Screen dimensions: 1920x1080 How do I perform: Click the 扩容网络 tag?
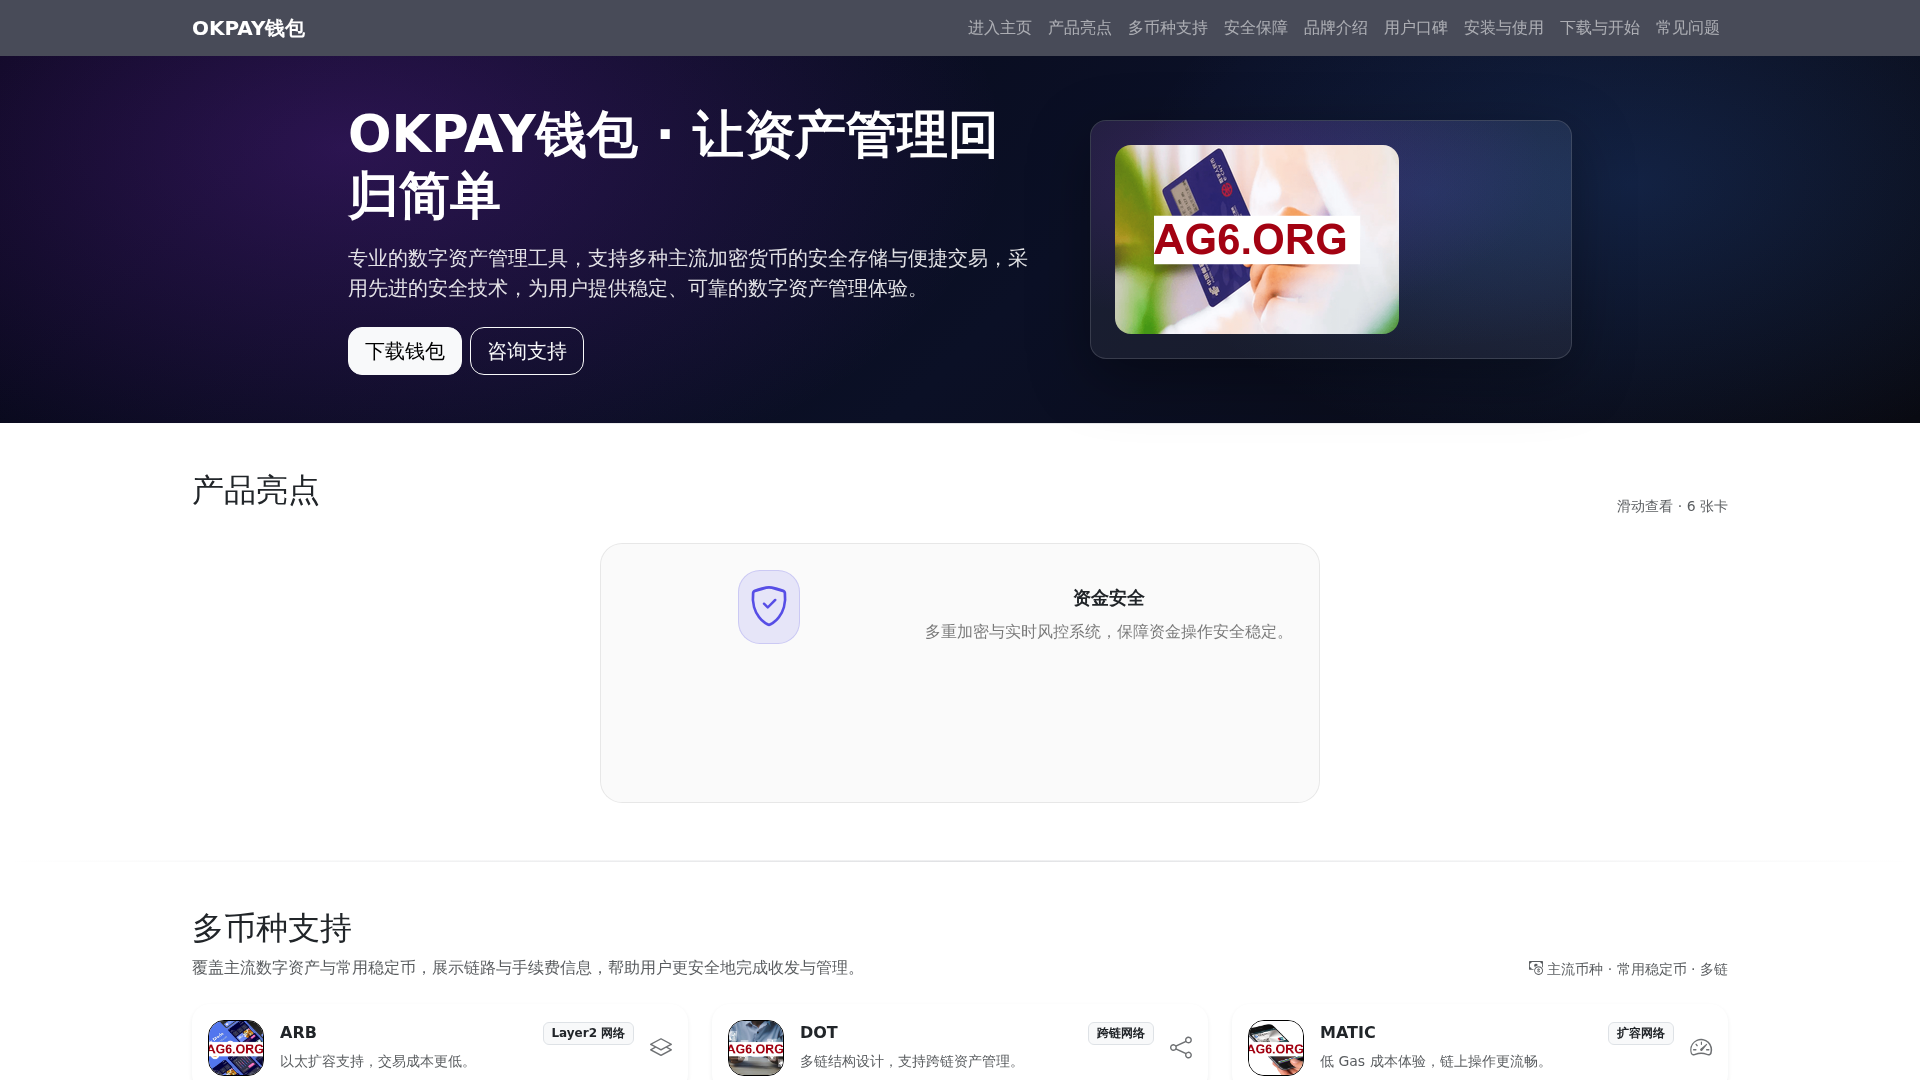point(1641,1033)
